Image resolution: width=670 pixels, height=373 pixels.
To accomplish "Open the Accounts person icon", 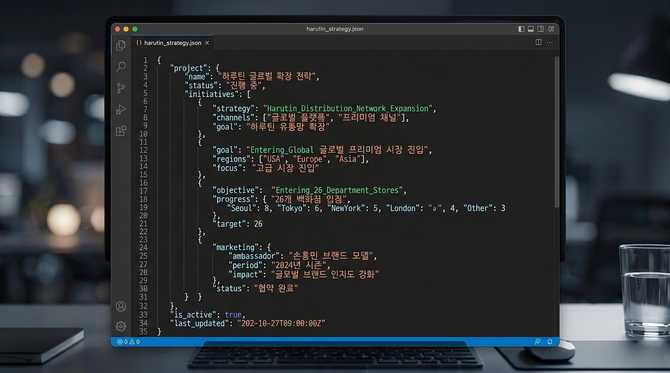I will pyautogui.click(x=121, y=306).
